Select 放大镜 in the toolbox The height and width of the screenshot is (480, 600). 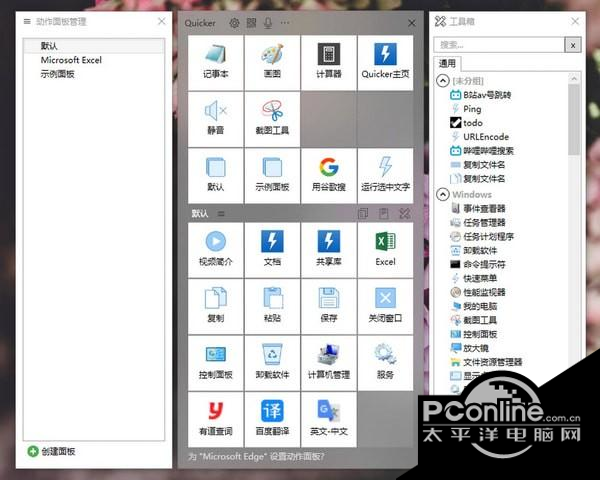(x=470, y=348)
